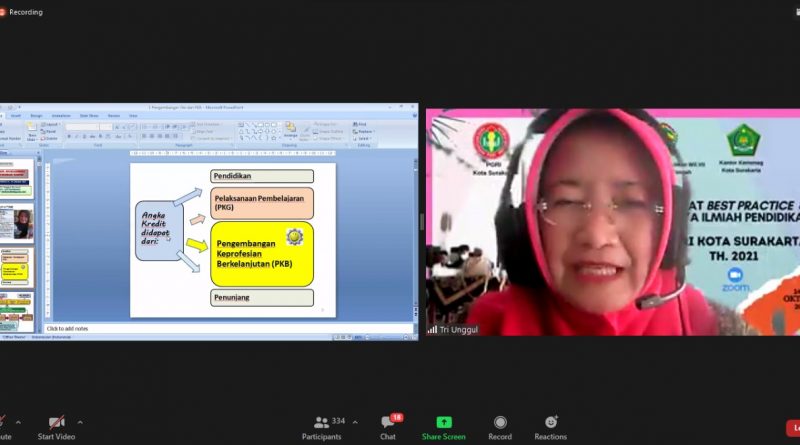Expand audio options arrow beside the microphone
Viewport: 800px width, 445px height.
click(x=20, y=422)
